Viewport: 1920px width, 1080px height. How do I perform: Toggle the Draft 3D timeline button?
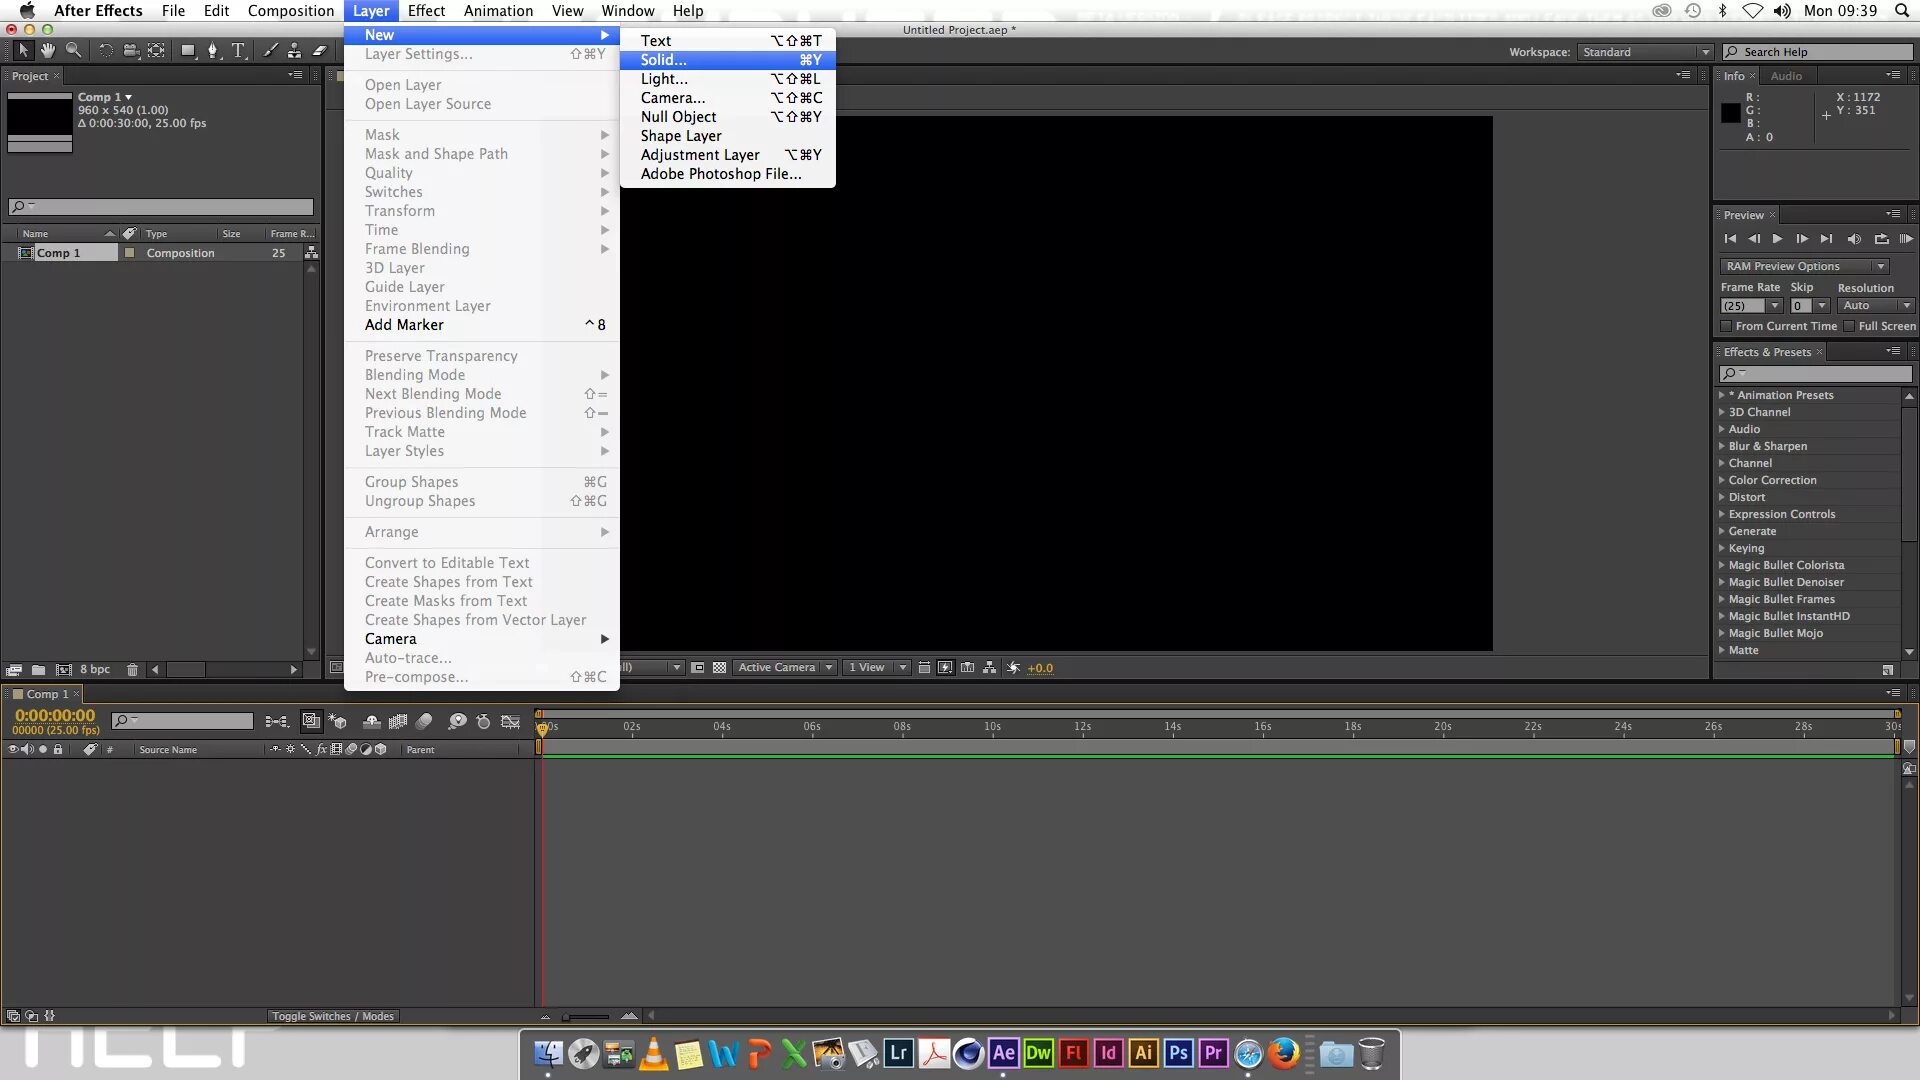click(x=338, y=721)
